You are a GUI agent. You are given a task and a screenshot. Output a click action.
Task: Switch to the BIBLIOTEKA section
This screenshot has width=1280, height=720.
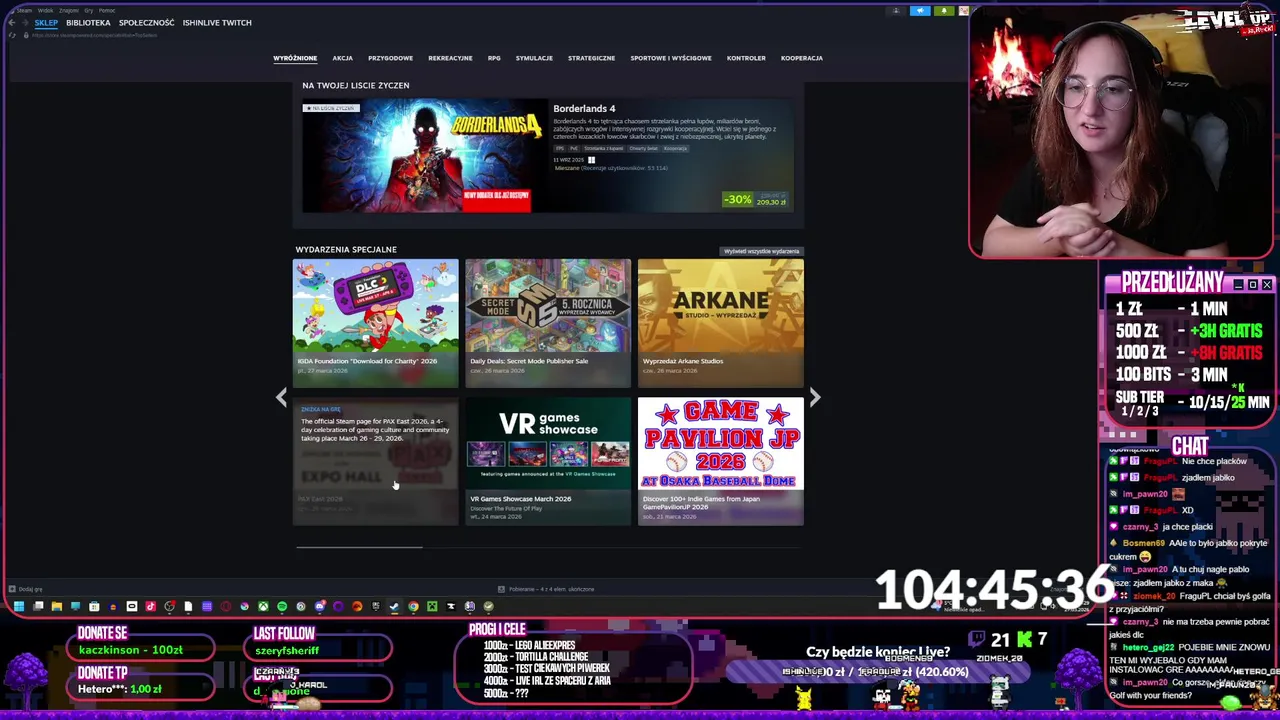(88, 23)
